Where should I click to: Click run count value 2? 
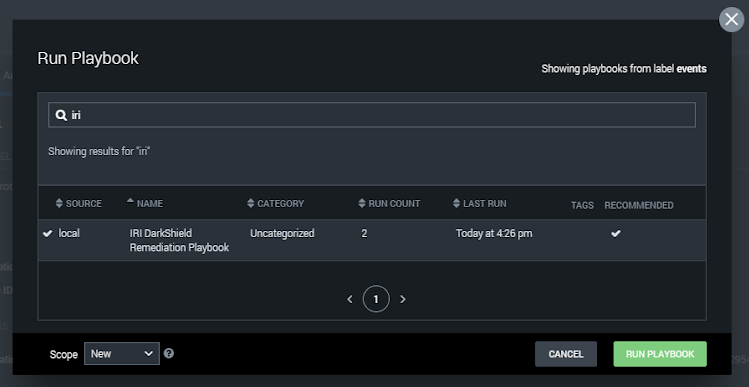(364, 233)
